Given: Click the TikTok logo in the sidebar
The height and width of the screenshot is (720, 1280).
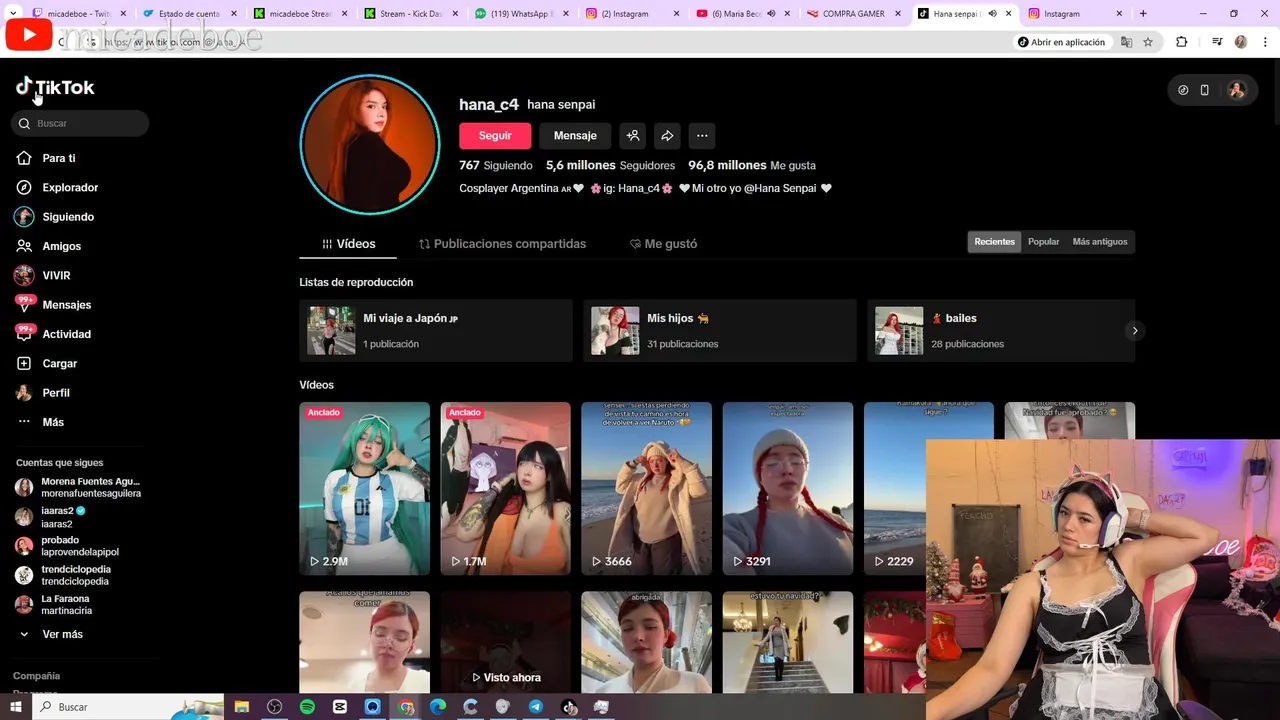Looking at the screenshot, I should tap(55, 87).
